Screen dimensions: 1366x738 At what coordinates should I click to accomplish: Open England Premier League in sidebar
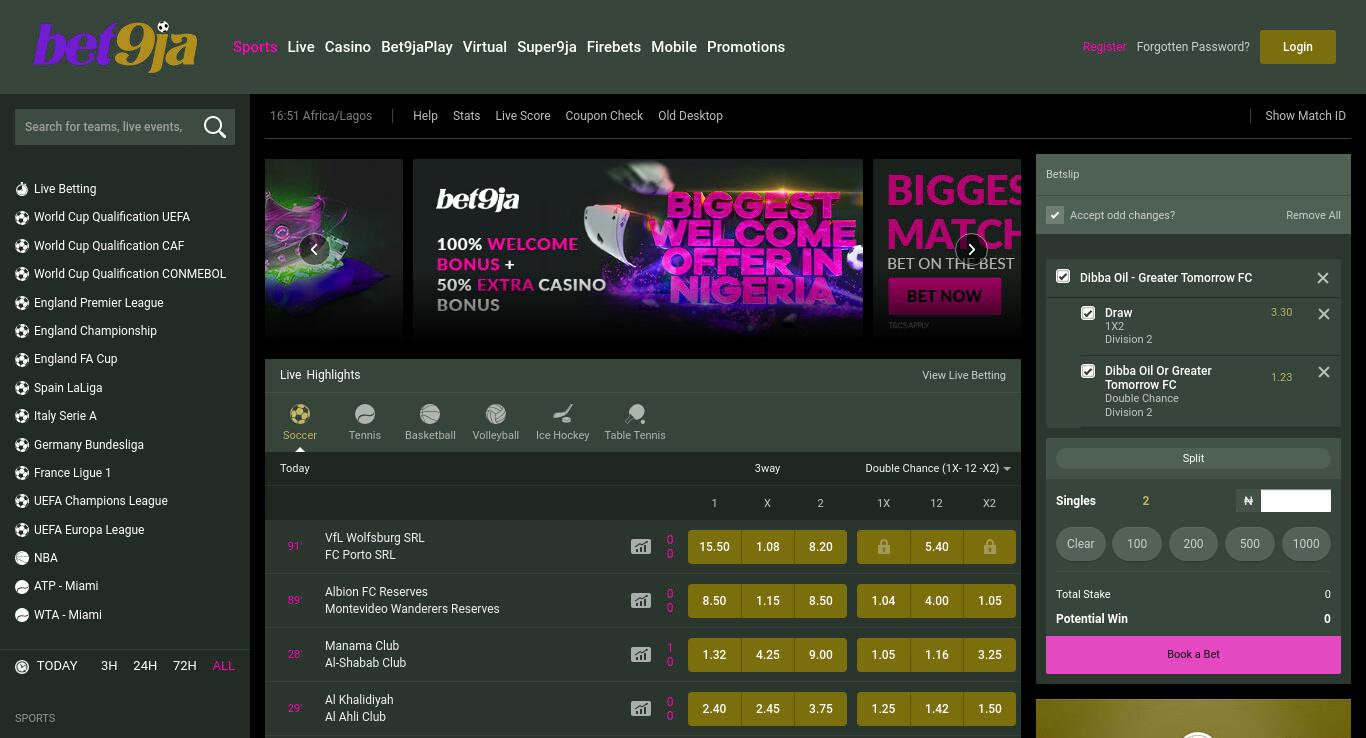pos(98,303)
